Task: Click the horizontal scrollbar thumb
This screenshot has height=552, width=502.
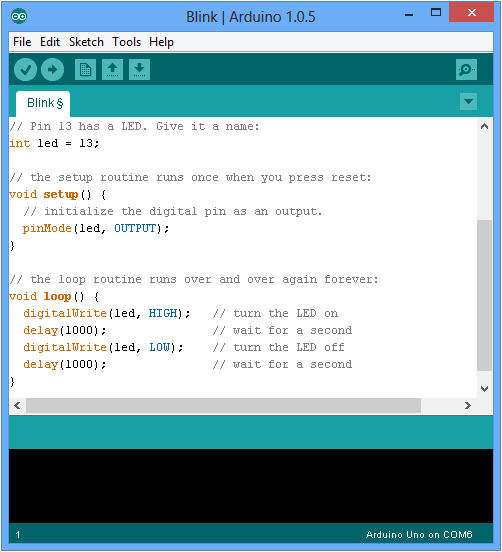Action: click(224, 406)
